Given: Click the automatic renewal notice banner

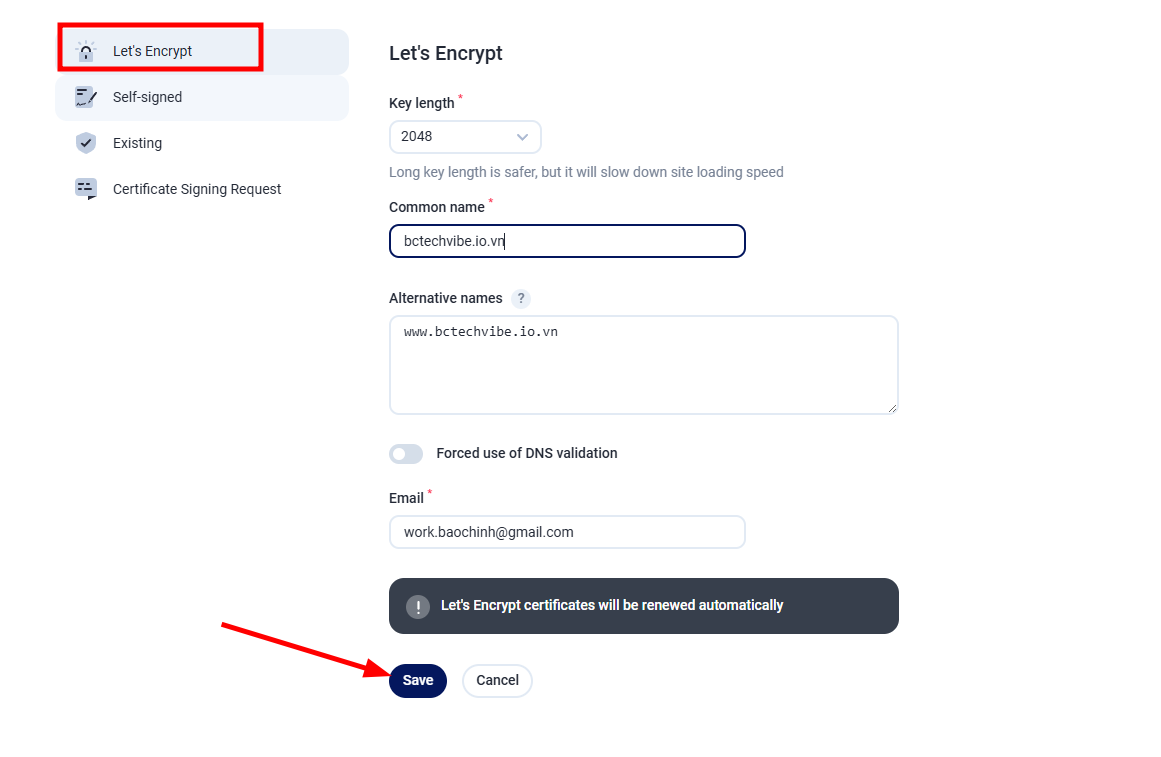Looking at the screenshot, I should click(643, 606).
